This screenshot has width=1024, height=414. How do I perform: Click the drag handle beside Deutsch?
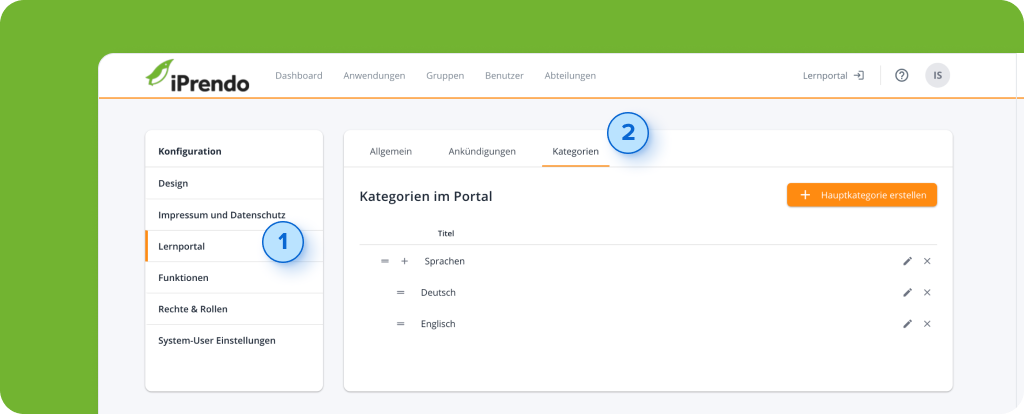[x=400, y=293]
